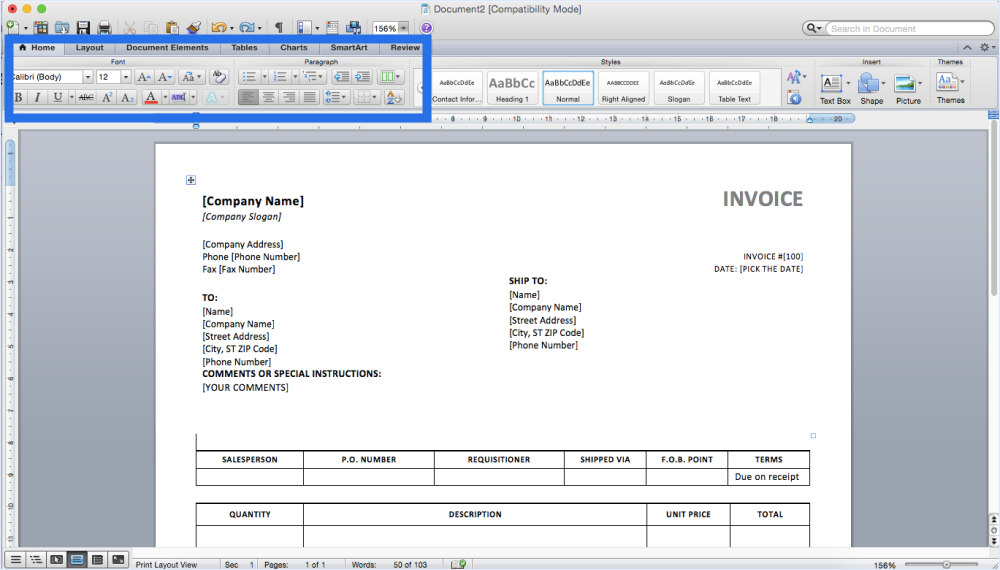Viewport: 1000px width, 570px height.
Task: Click the Print icon in toolbar
Action: pyautogui.click(x=103, y=28)
